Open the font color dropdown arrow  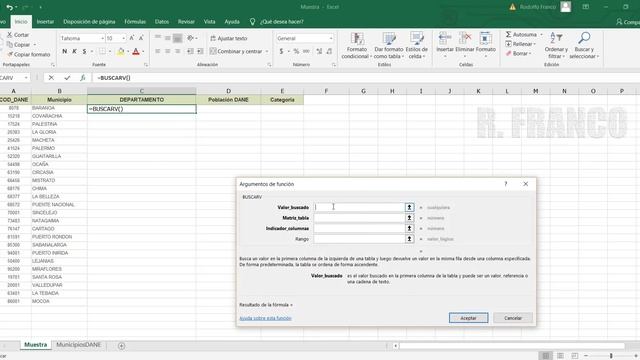tap(143, 51)
